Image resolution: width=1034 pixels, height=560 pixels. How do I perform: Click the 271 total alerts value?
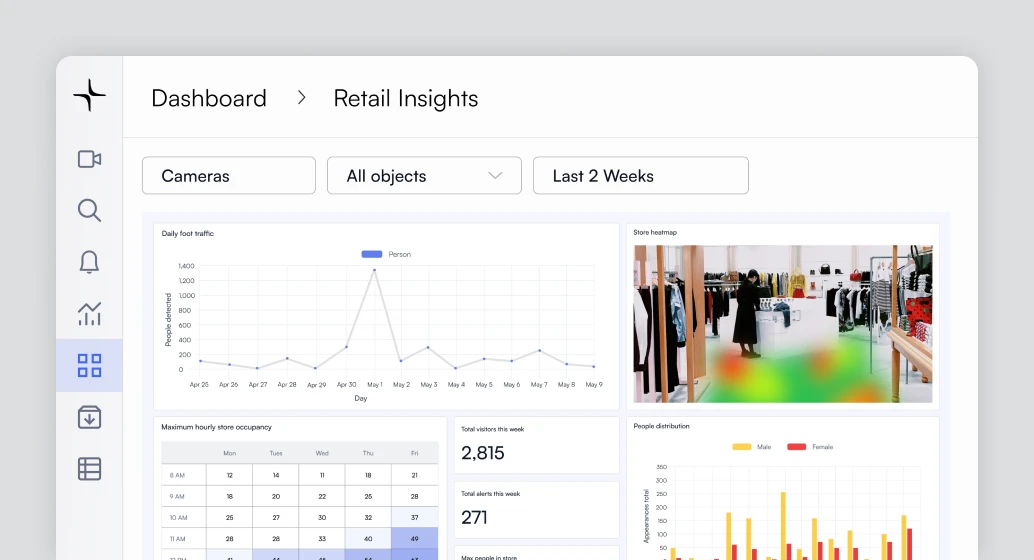(474, 517)
